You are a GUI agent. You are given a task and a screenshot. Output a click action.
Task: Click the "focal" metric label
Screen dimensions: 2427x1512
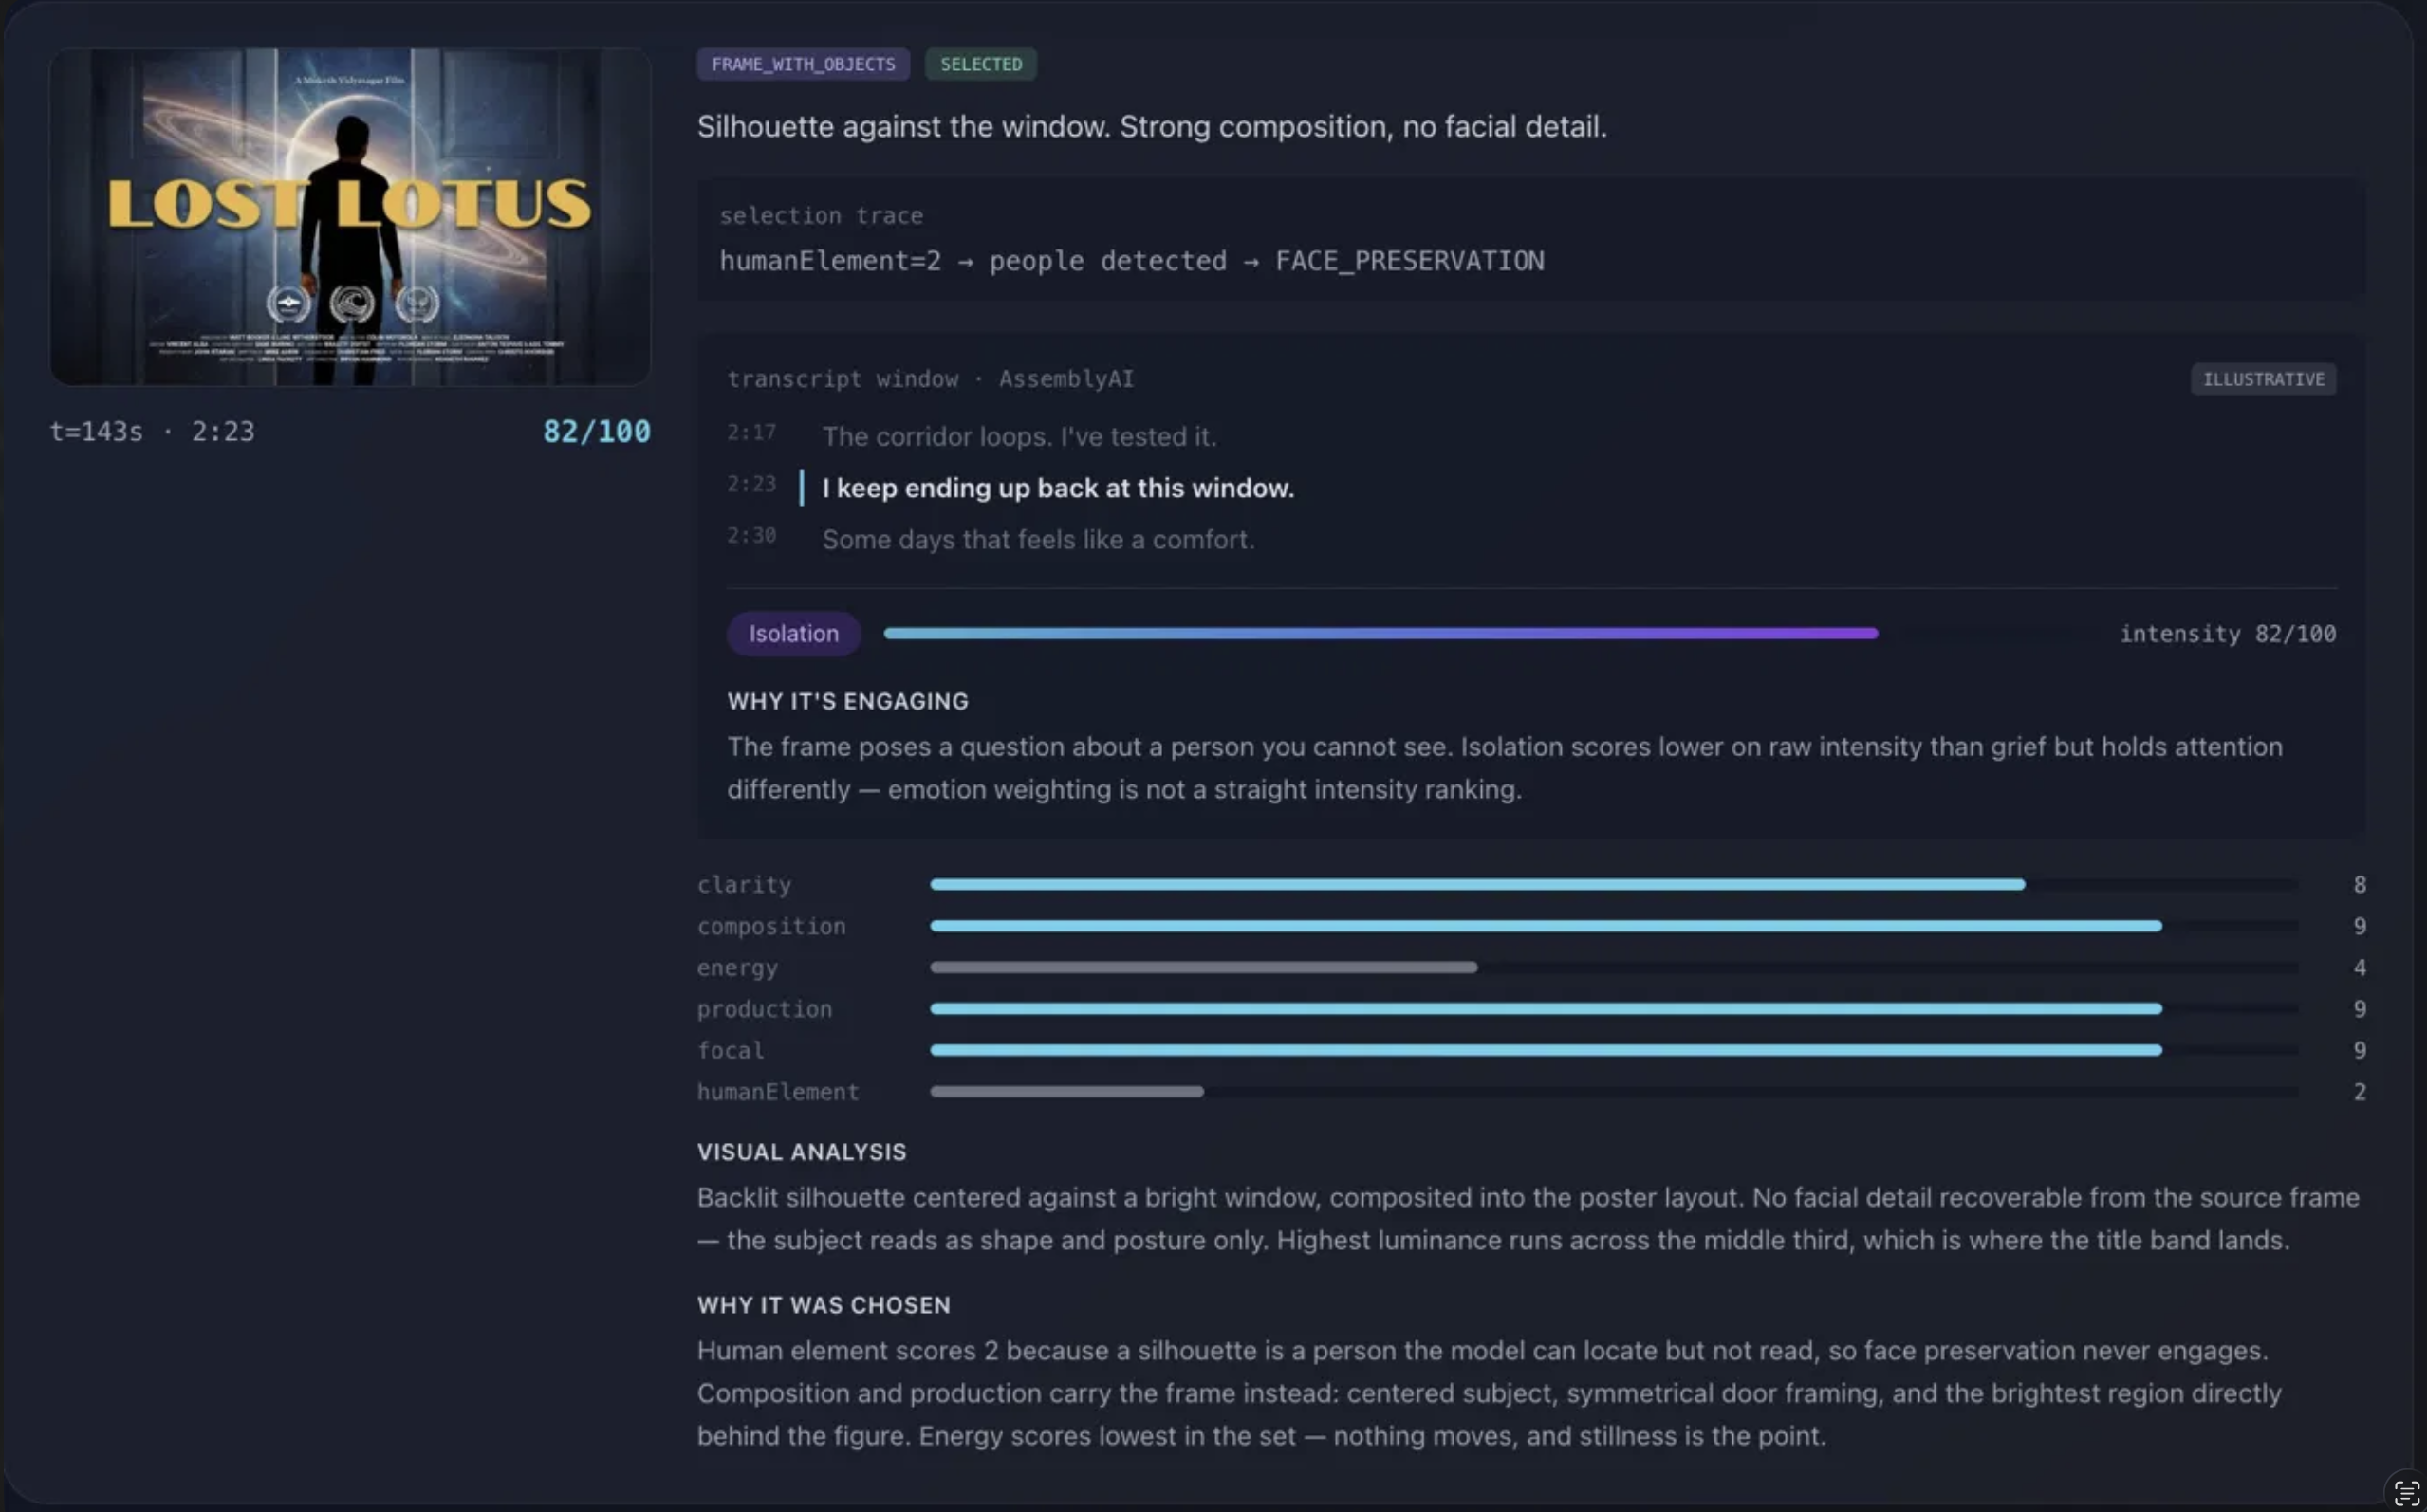point(730,1051)
